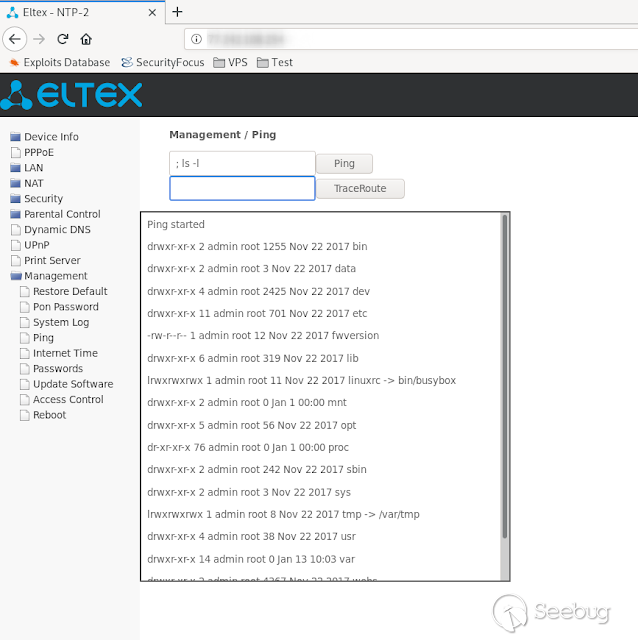Image resolution: width=638 pixels, height=640 pixels.
Task: Reload the page with the refresh icon
Action: [x=62, y=39]
